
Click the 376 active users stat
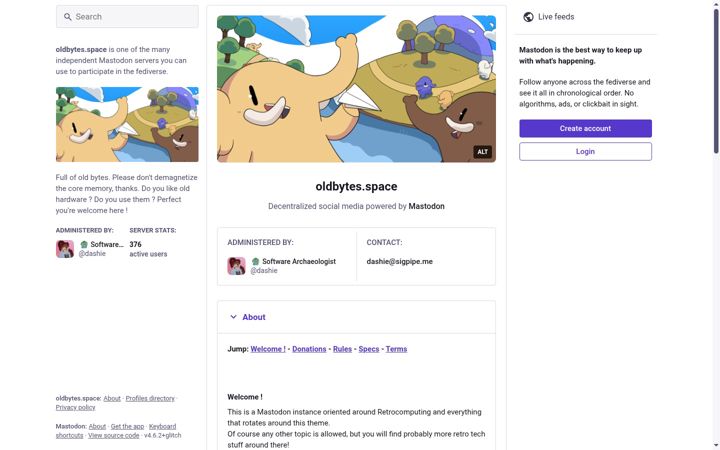(x=148, y=249)
